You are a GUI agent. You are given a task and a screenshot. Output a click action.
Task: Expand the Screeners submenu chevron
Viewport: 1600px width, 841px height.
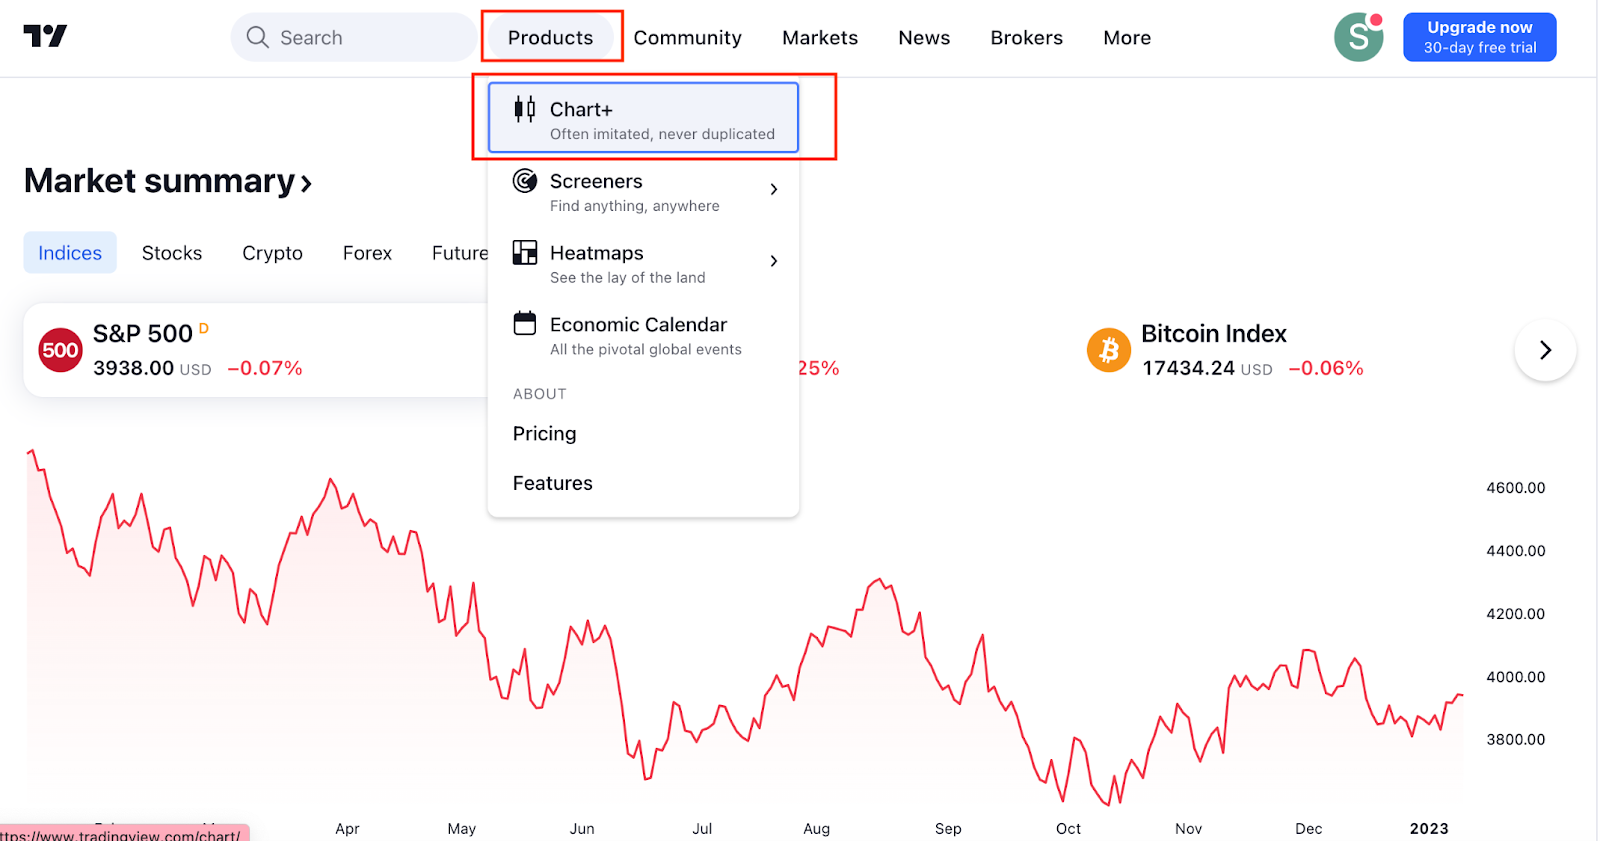coord(773,188)
